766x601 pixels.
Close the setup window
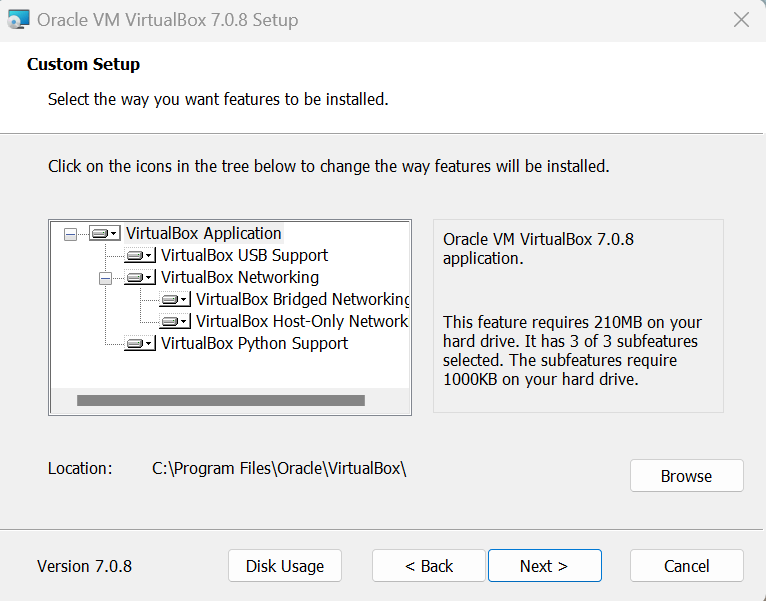point(742,20)
